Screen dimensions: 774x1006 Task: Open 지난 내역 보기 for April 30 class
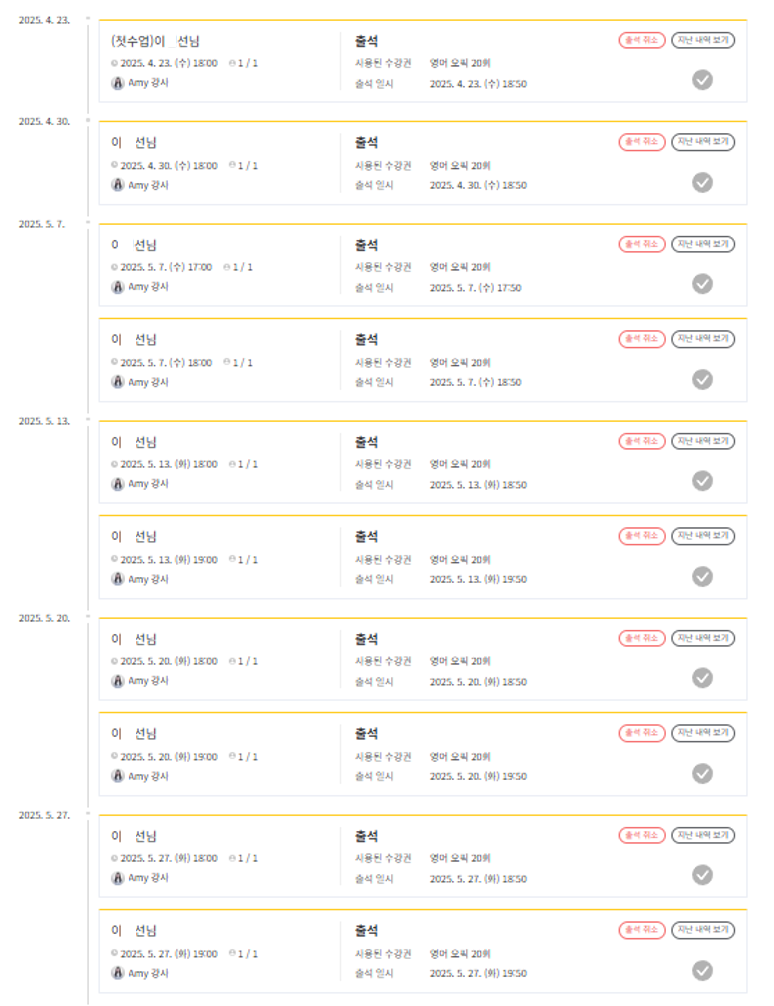point(702,142)
